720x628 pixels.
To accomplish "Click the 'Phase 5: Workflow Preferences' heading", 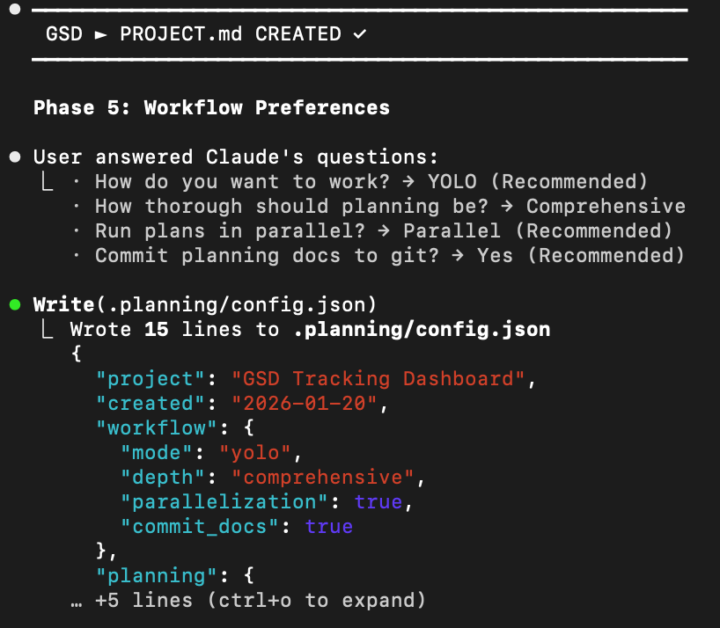I will click(x=211, y=108).
